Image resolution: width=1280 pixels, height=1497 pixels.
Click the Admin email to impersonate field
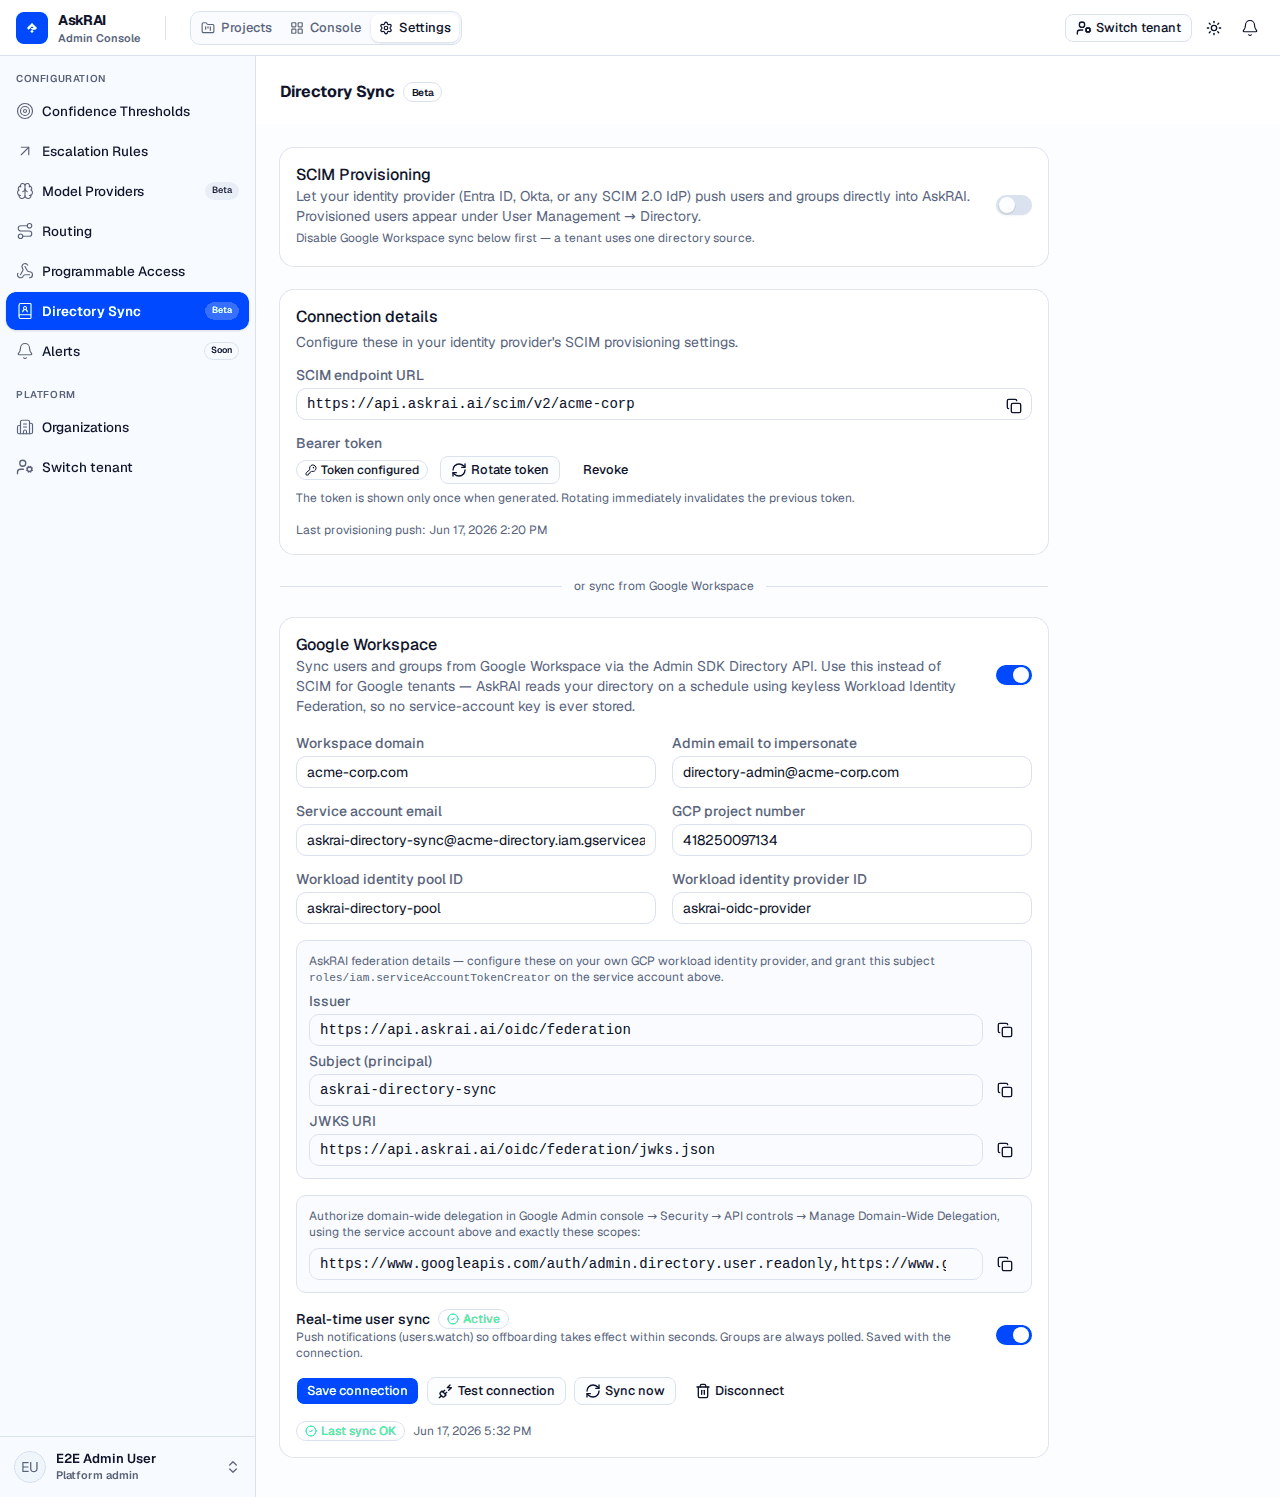click(852, 772)
